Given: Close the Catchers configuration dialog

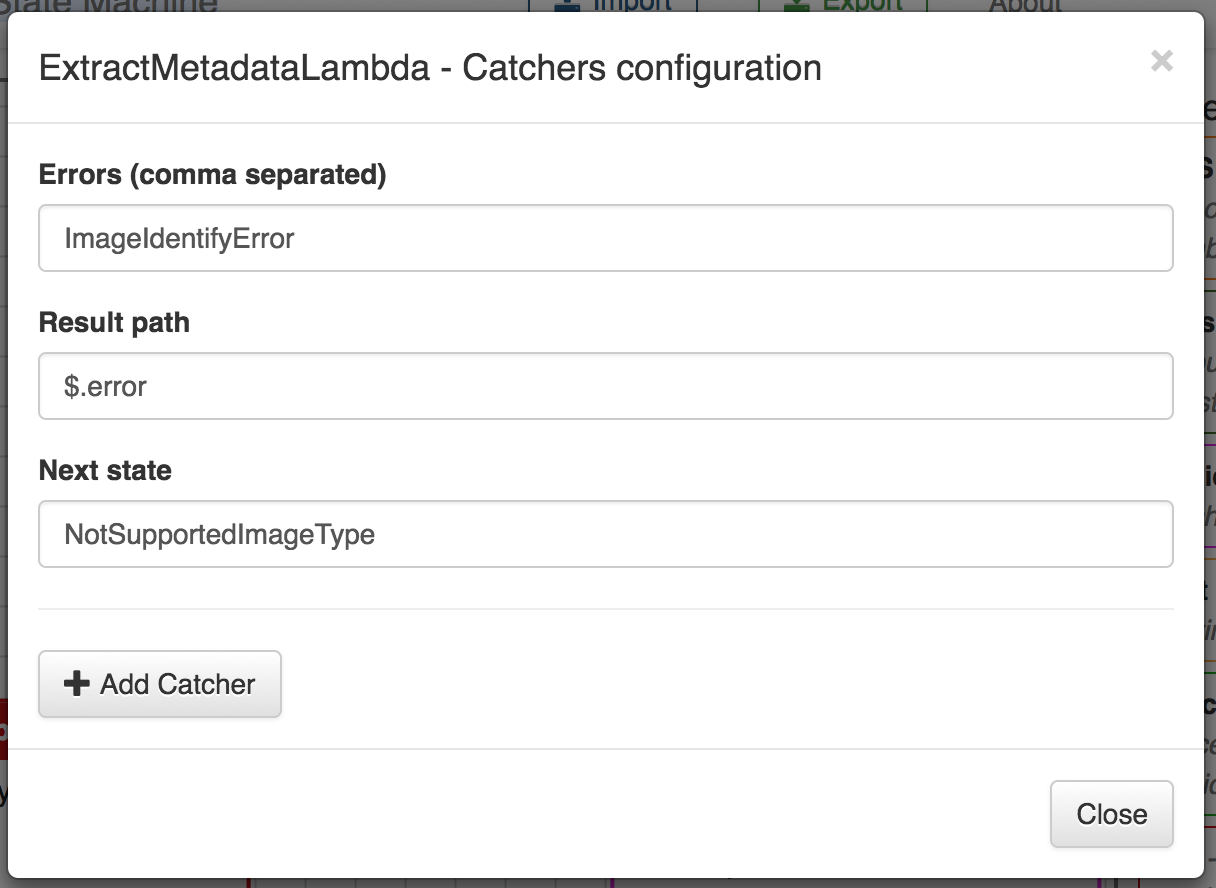Looking at the screenshot, I should [1111, 814].
